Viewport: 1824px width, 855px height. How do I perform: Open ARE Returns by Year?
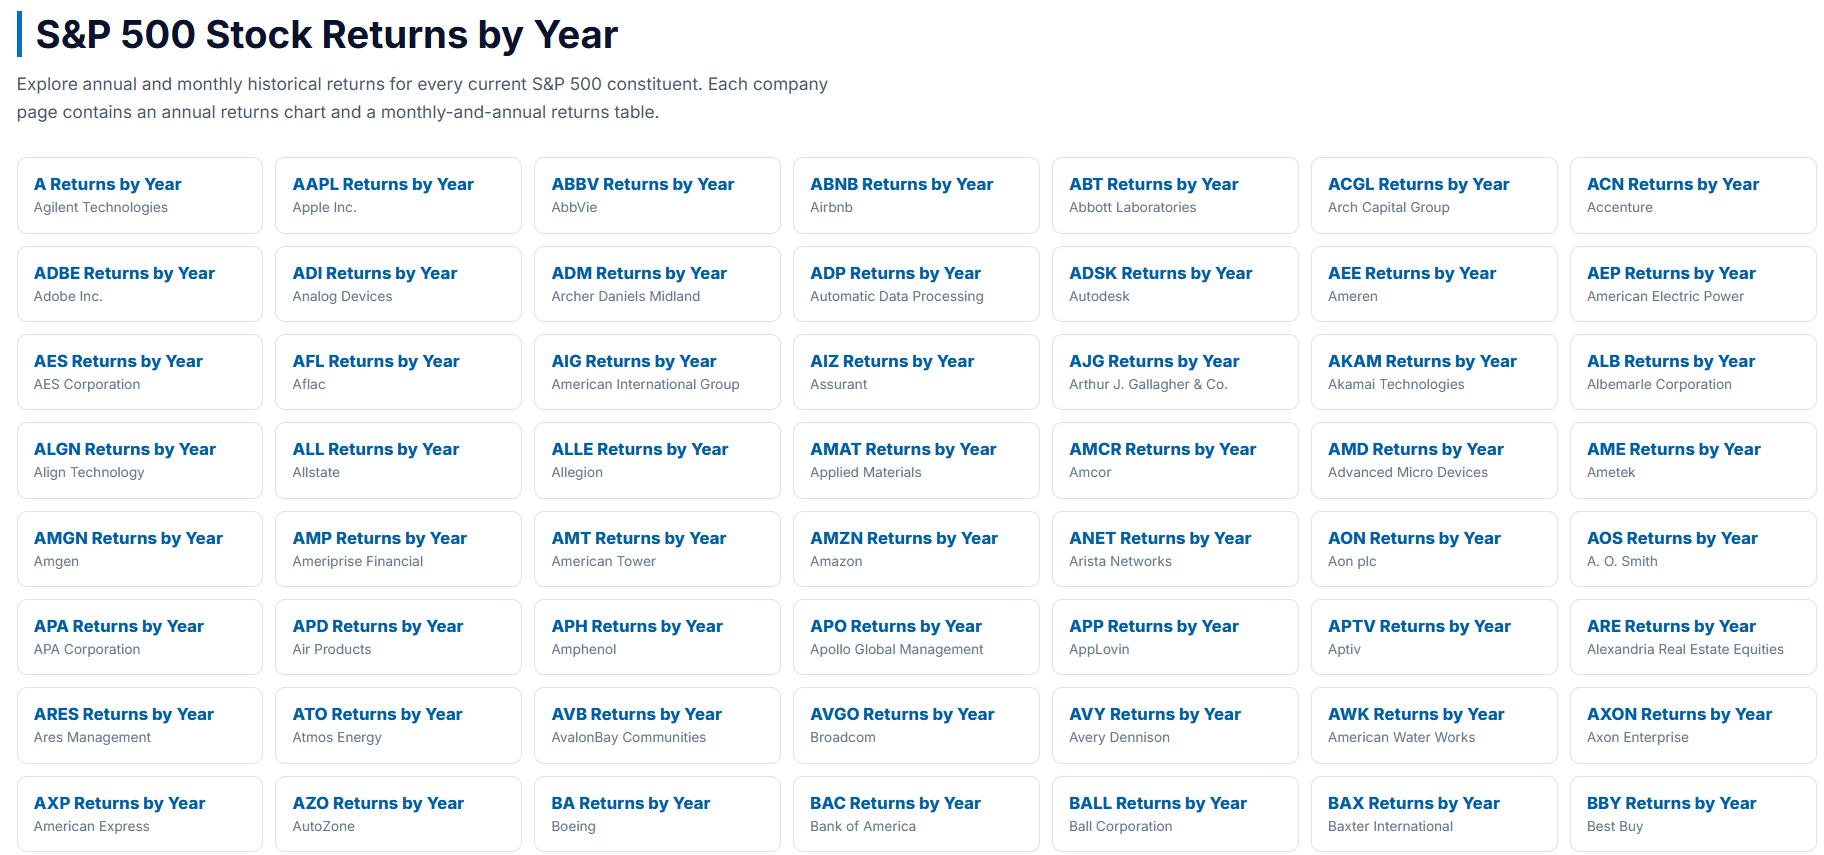[x=1693, y=637]
